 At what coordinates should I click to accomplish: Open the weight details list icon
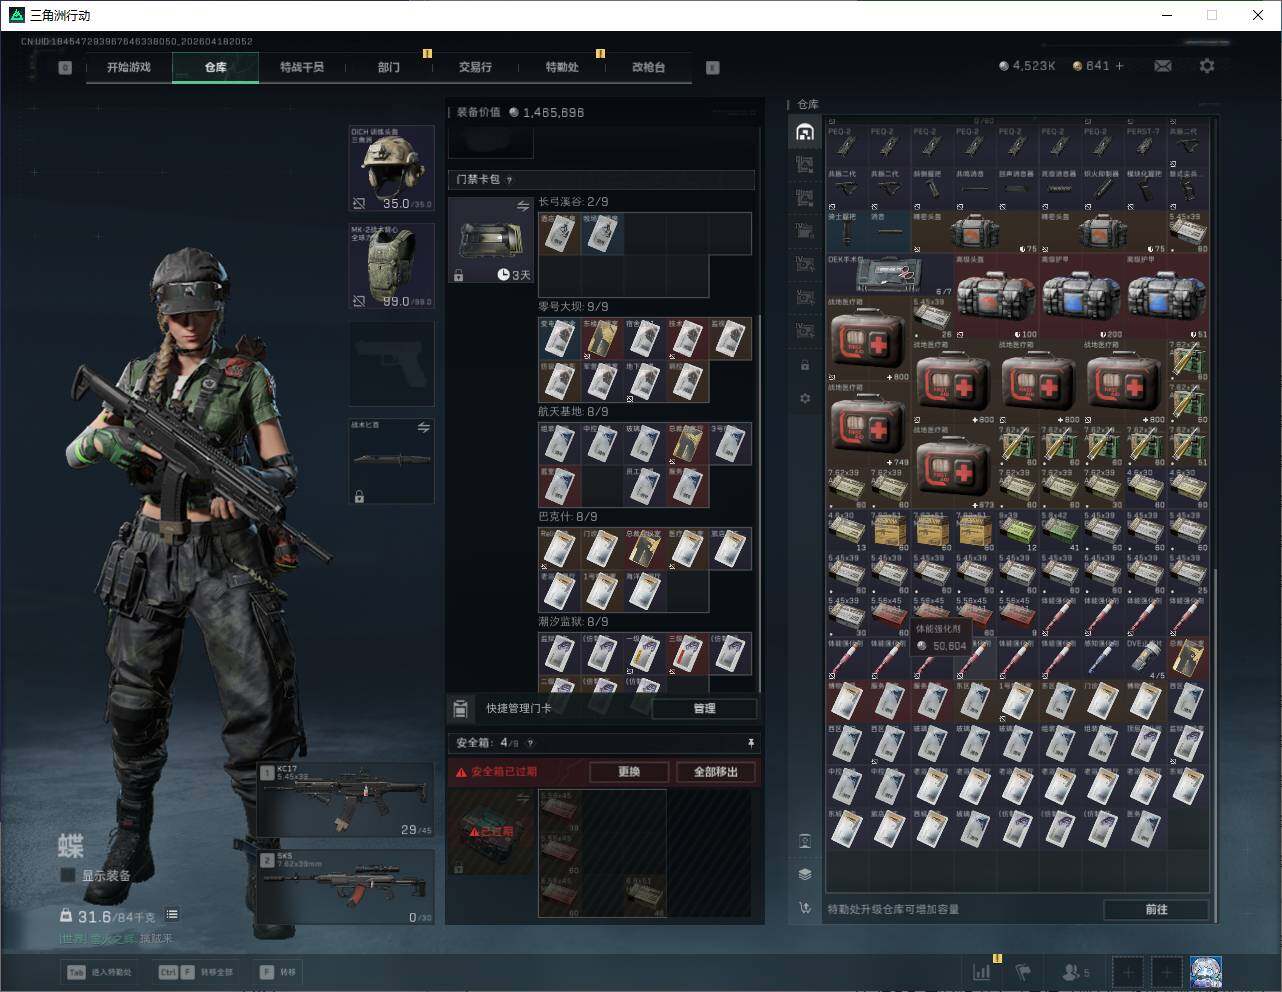click(x=172, y=914)
